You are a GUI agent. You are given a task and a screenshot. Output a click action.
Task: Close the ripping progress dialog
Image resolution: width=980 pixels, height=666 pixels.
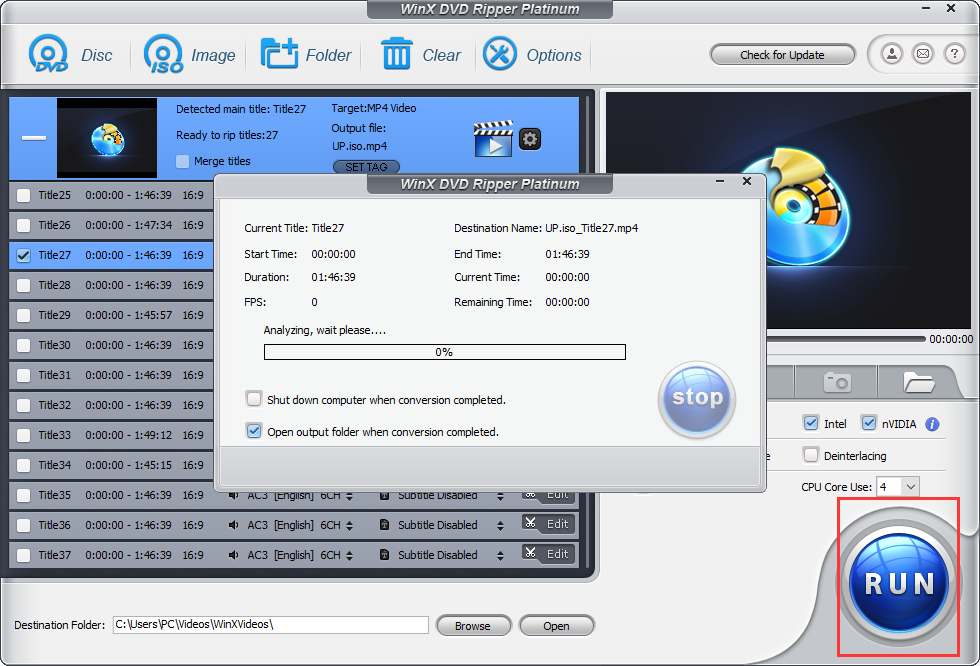pyautogui.click(x=746, y=181)
